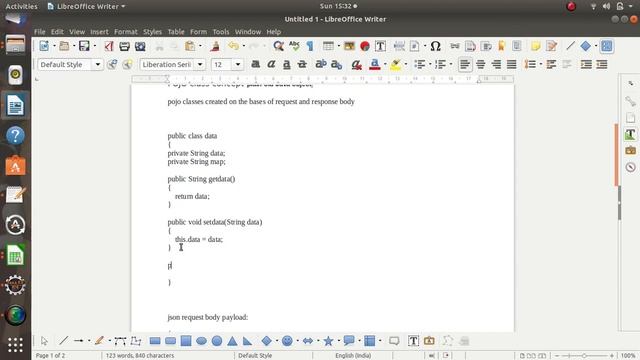Expand the highlighting color dropdown arrow

(x=406, y=64)
